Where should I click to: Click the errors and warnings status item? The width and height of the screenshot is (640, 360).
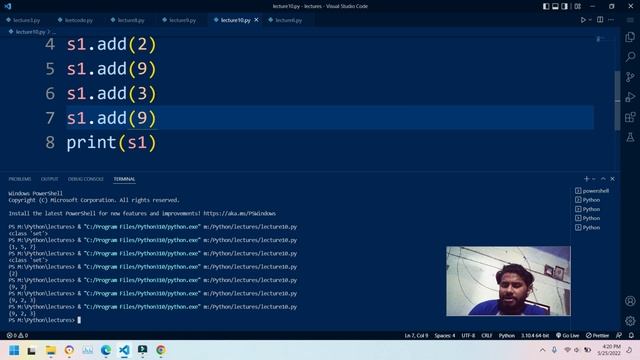[17, 335]
